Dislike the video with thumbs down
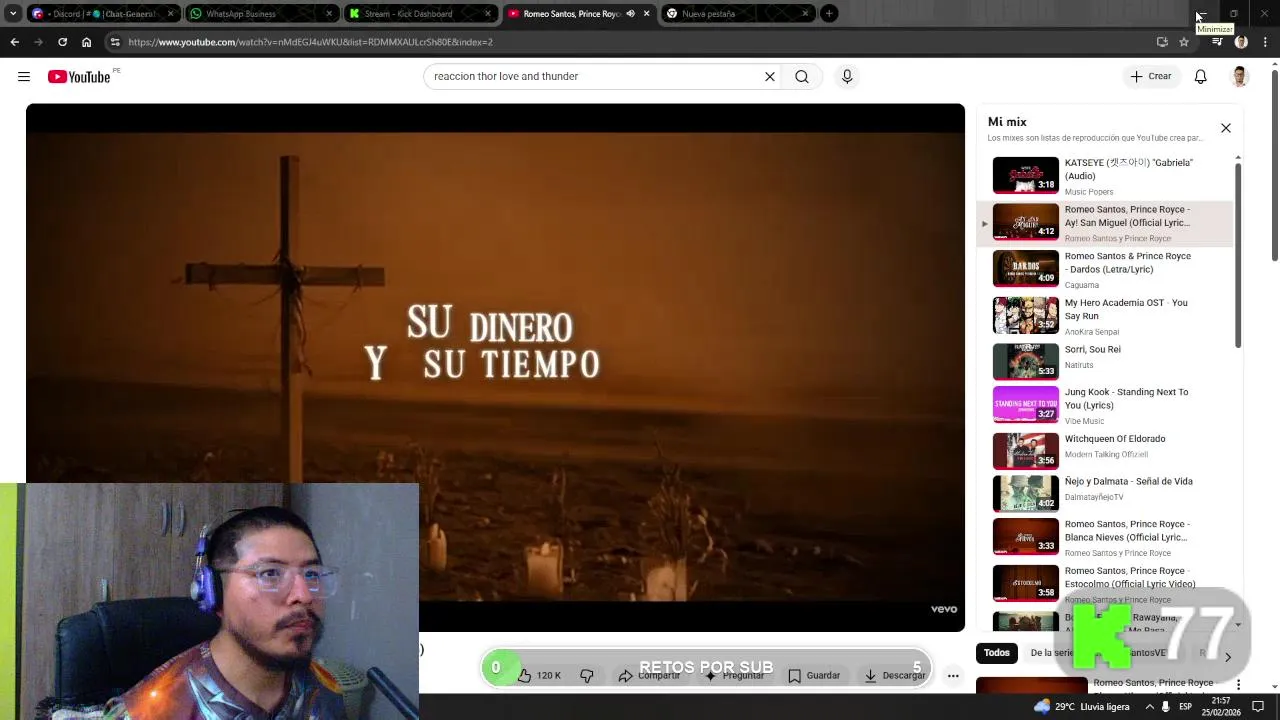The image size is (1280, 720). pos(587,676)
